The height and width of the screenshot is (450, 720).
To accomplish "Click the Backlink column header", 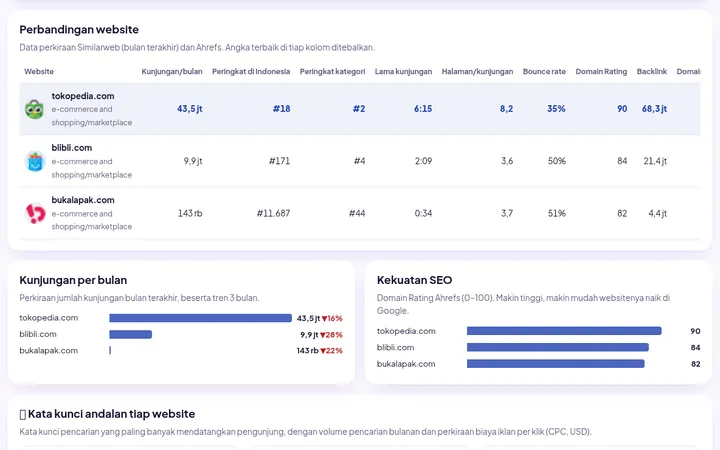I will click(652, 72).
